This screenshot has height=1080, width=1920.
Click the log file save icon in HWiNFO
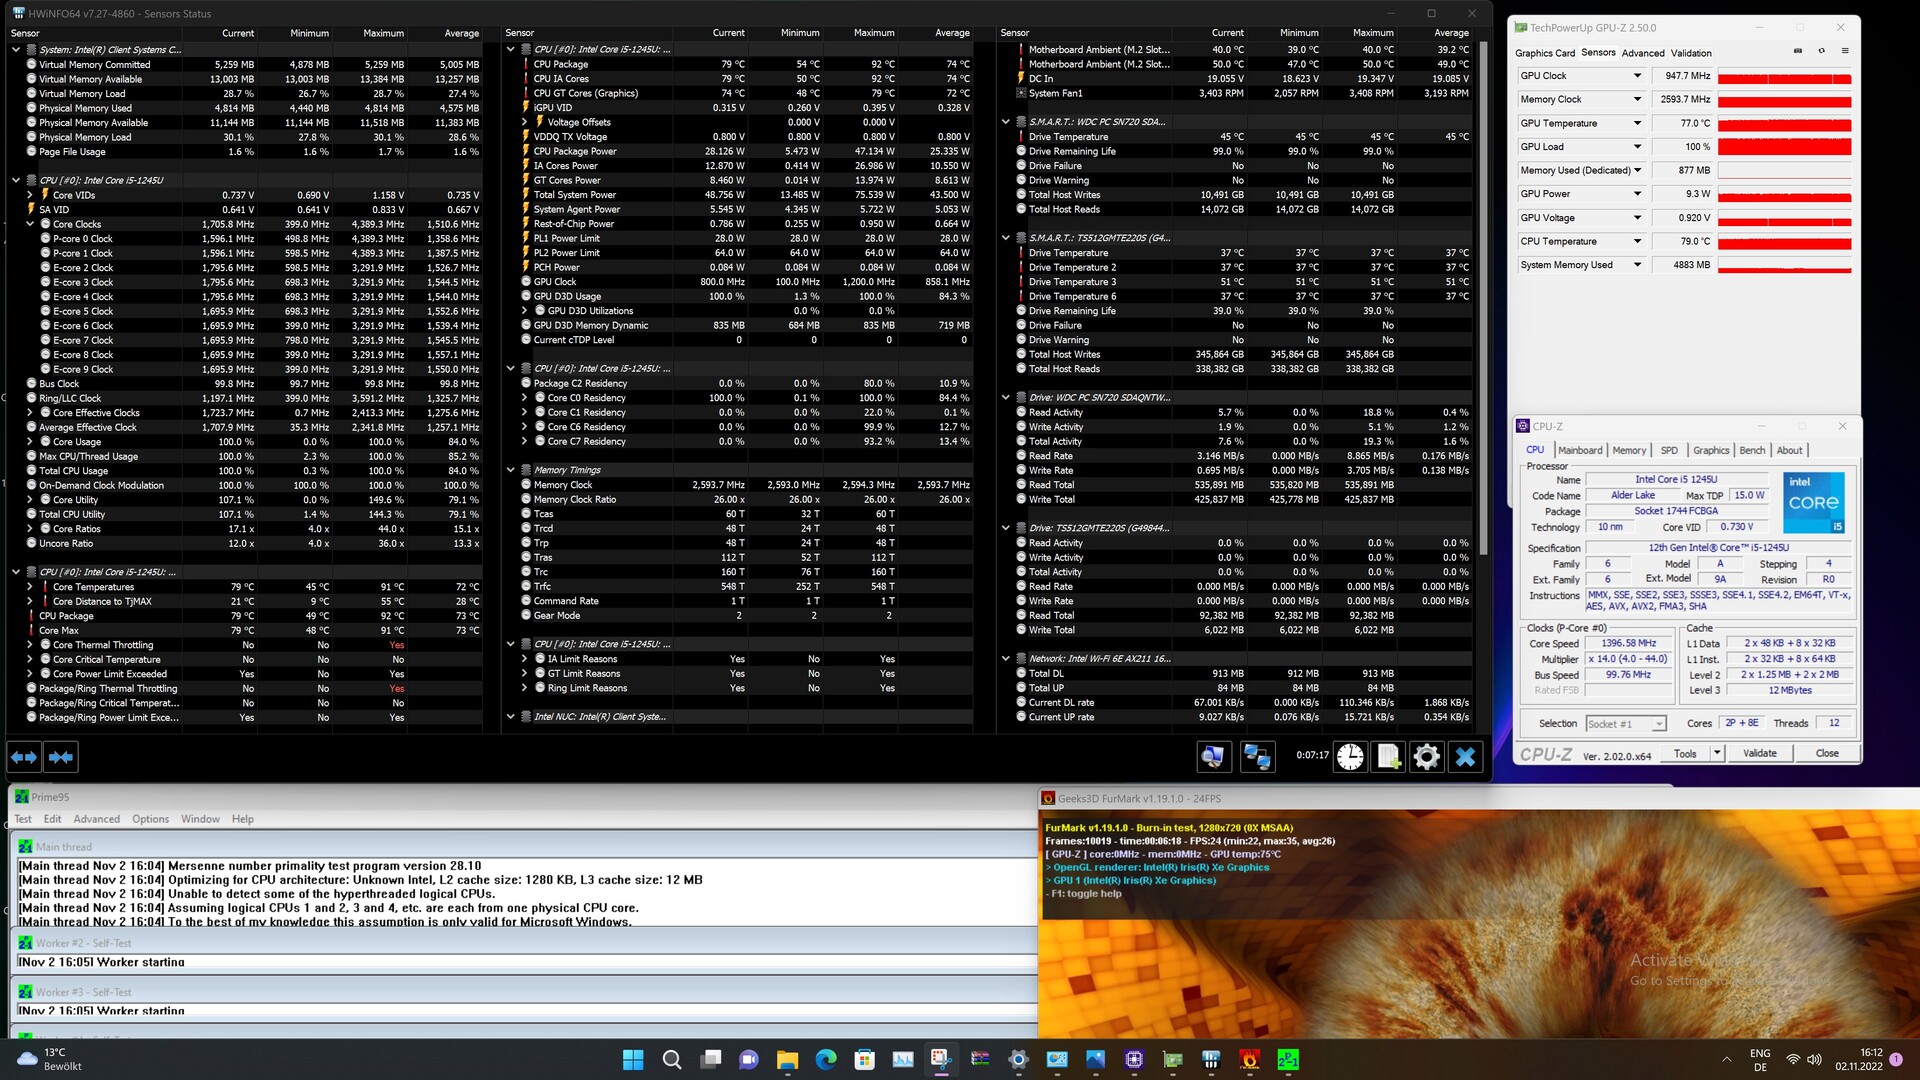tap(1388, 757)
